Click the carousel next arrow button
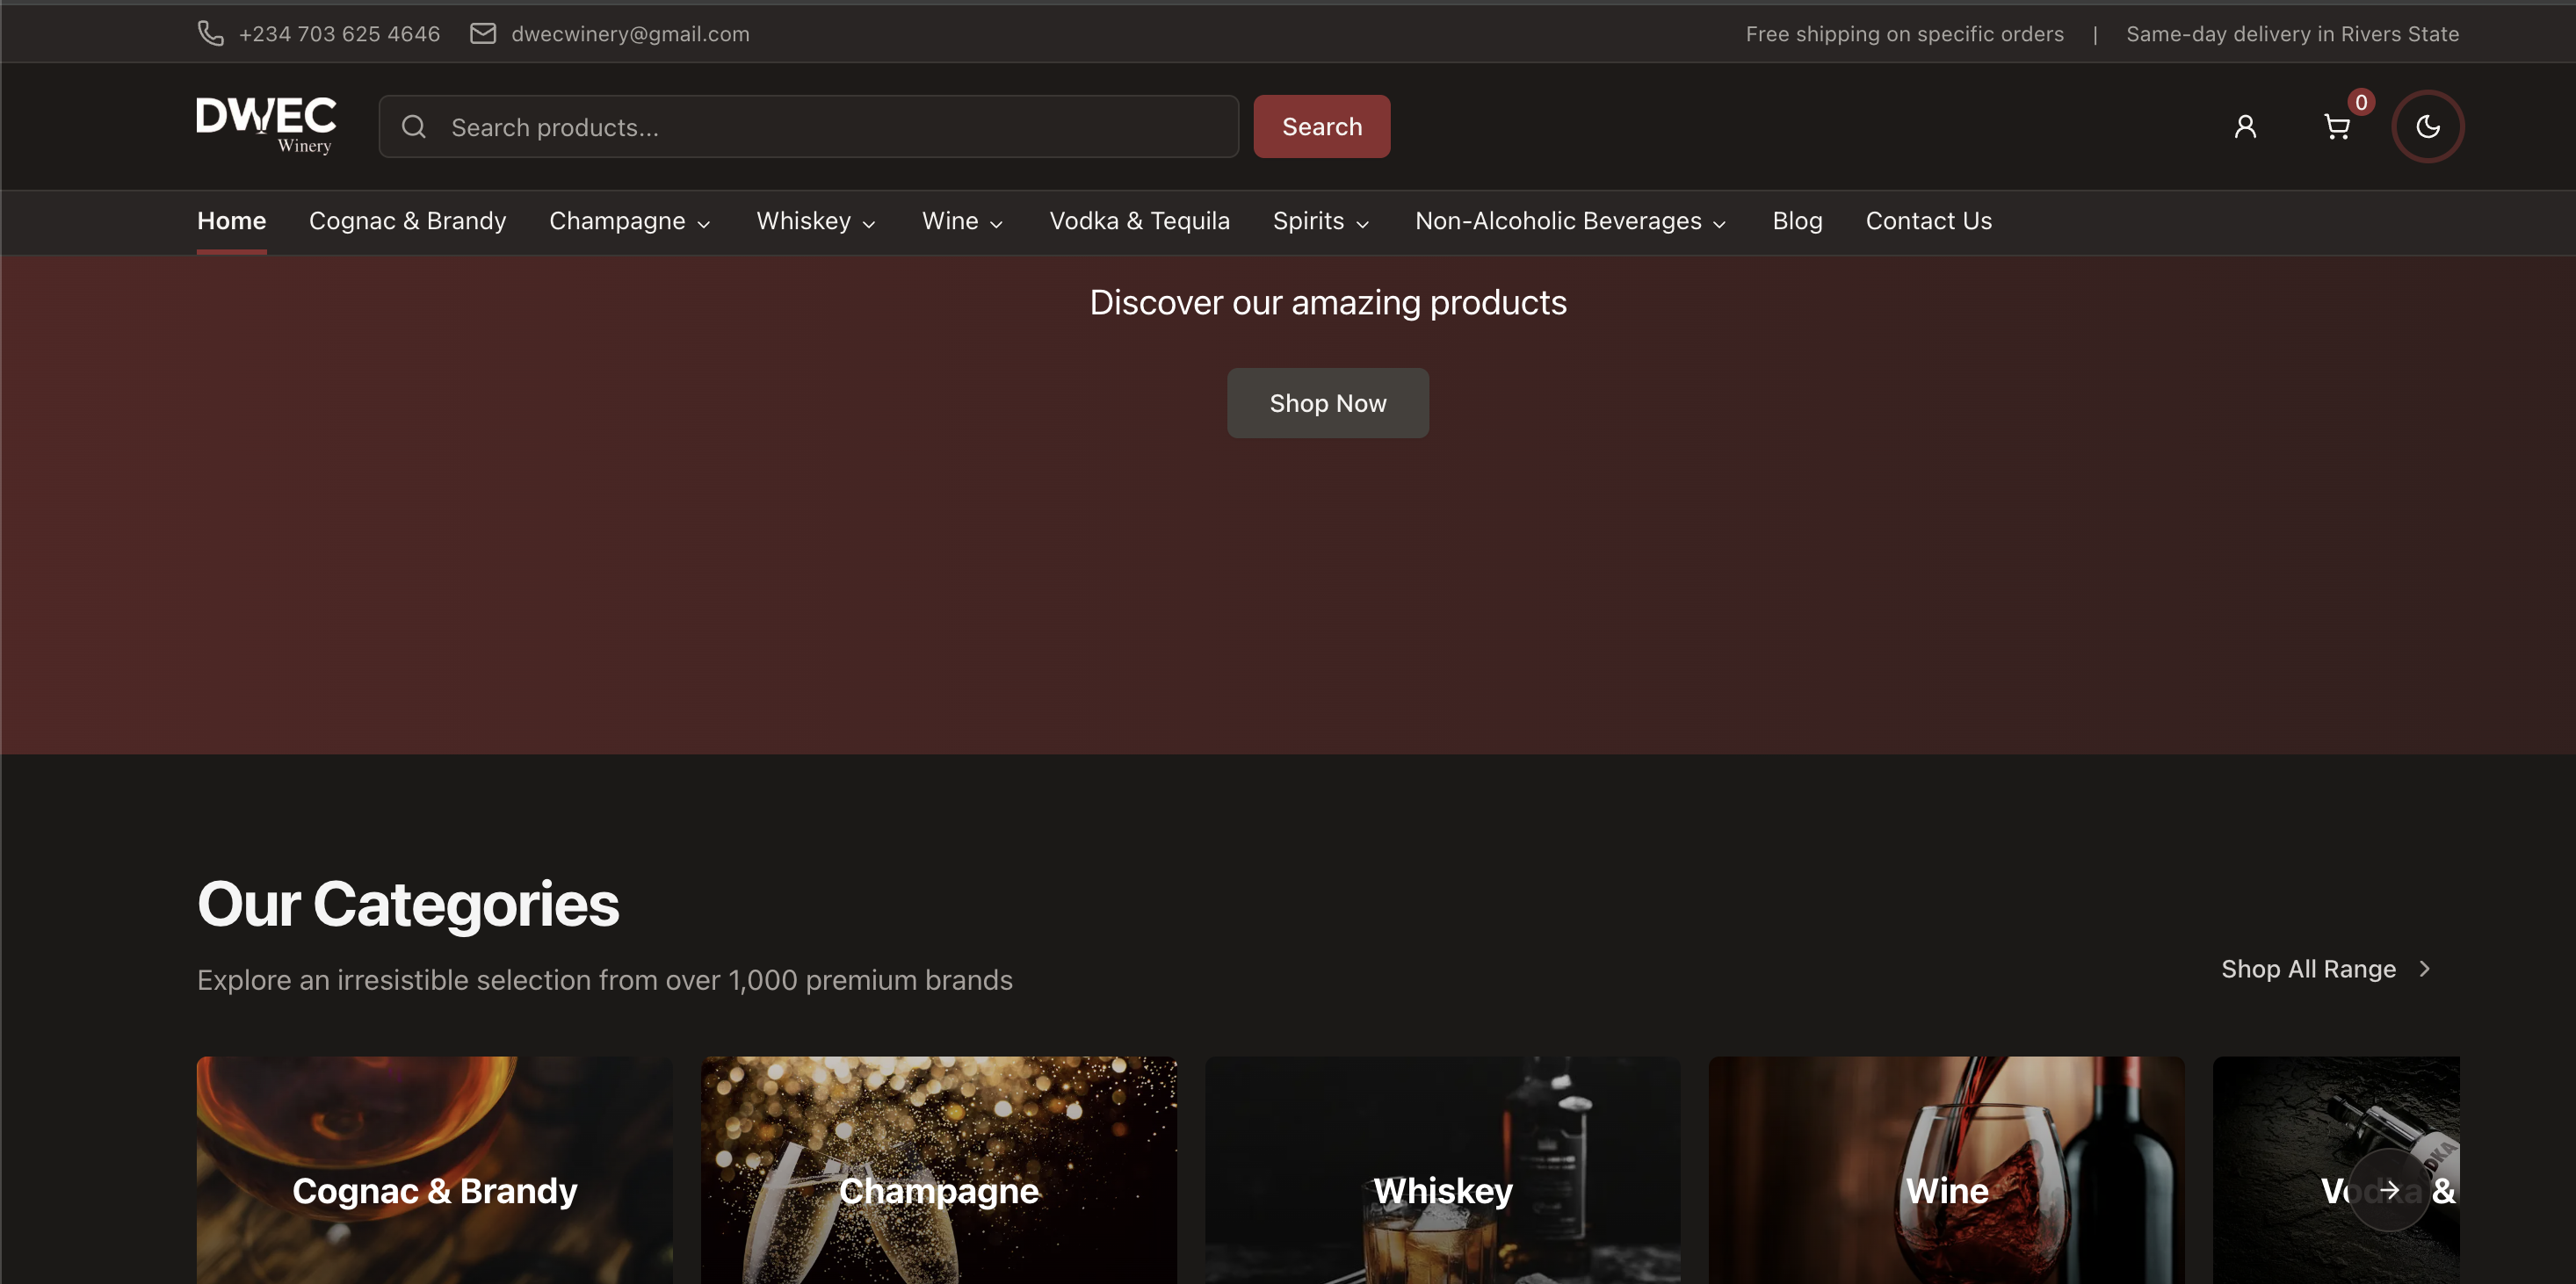 pos(2389,1189)
